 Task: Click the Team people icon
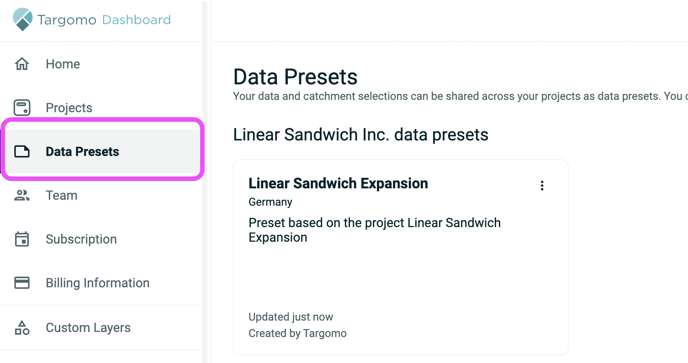pos(22,195)
